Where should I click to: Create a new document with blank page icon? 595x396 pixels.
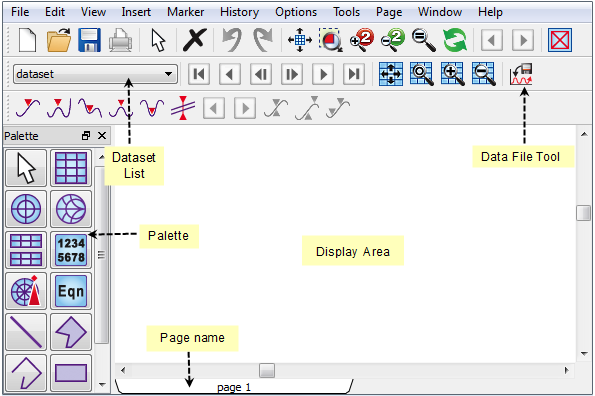27,40
